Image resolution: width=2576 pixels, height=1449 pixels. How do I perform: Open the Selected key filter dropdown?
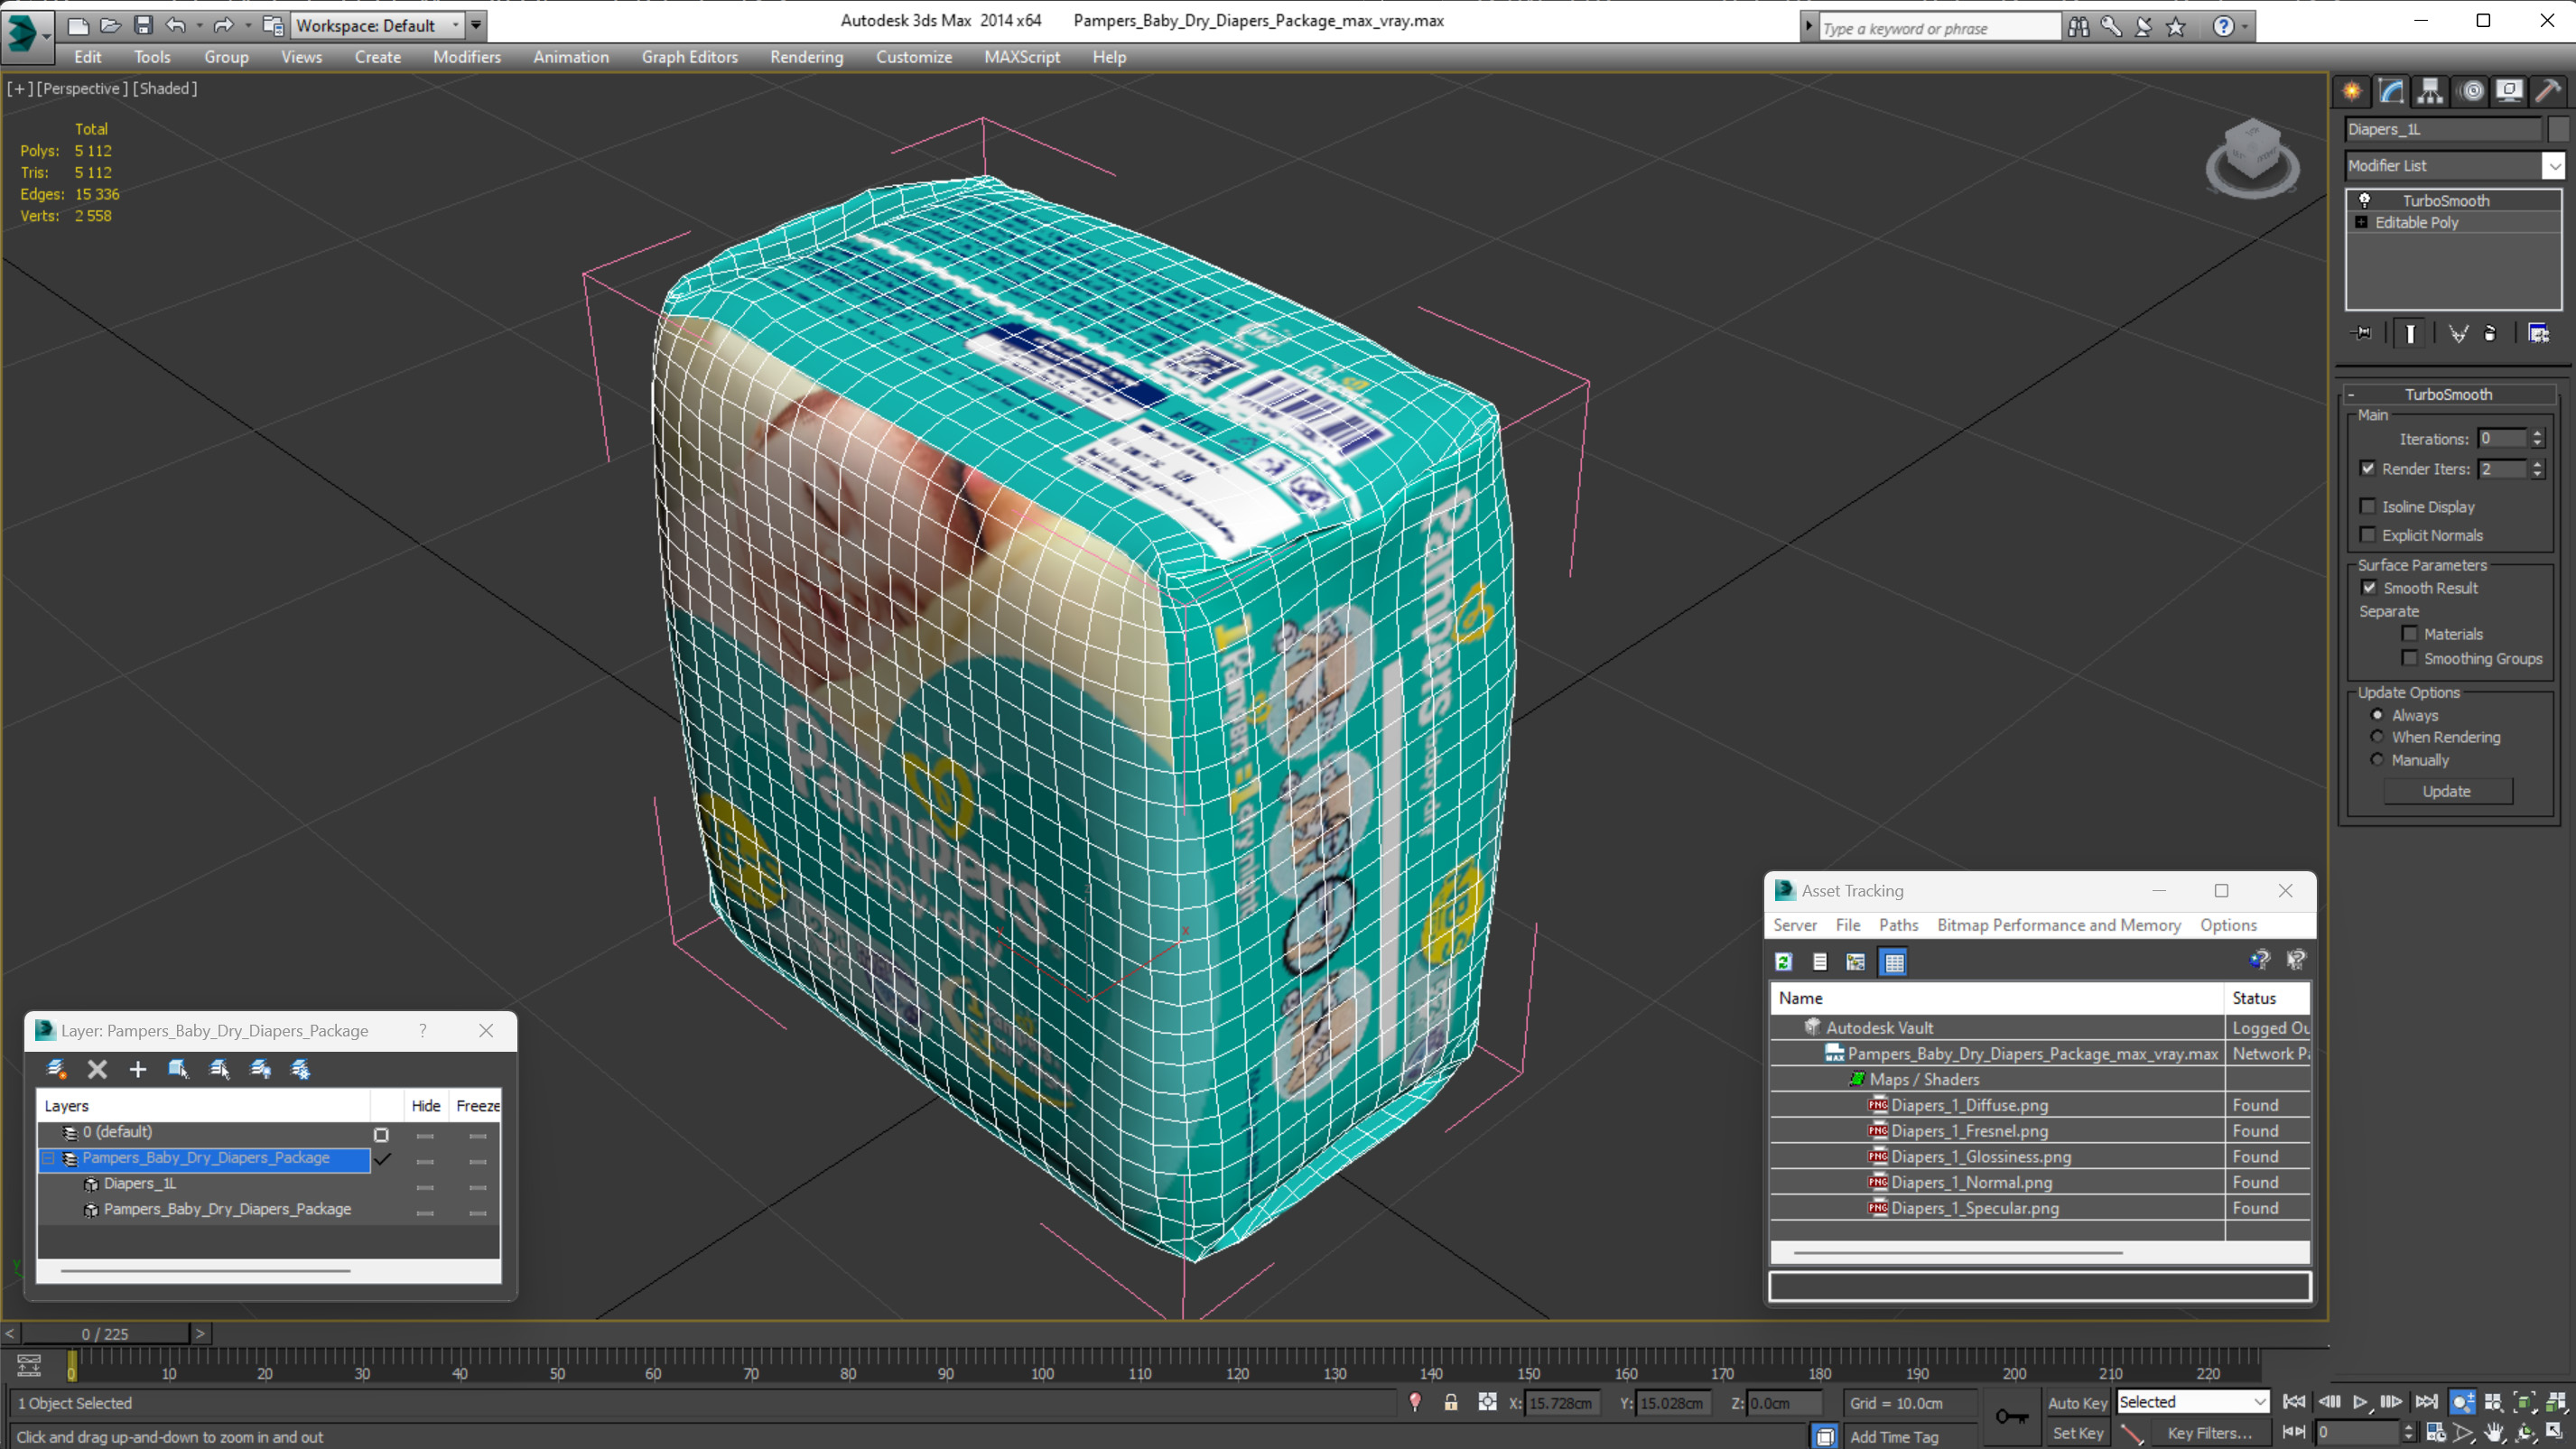2193,1402
